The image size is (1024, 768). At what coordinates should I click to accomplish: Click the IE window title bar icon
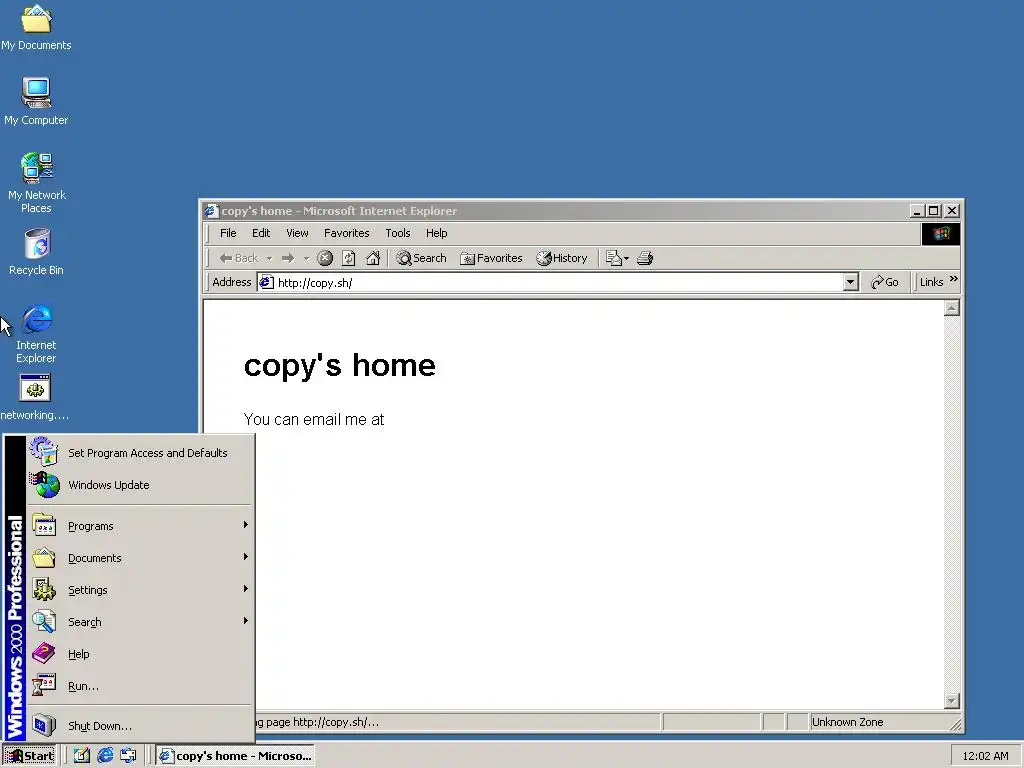click(211, 211)
